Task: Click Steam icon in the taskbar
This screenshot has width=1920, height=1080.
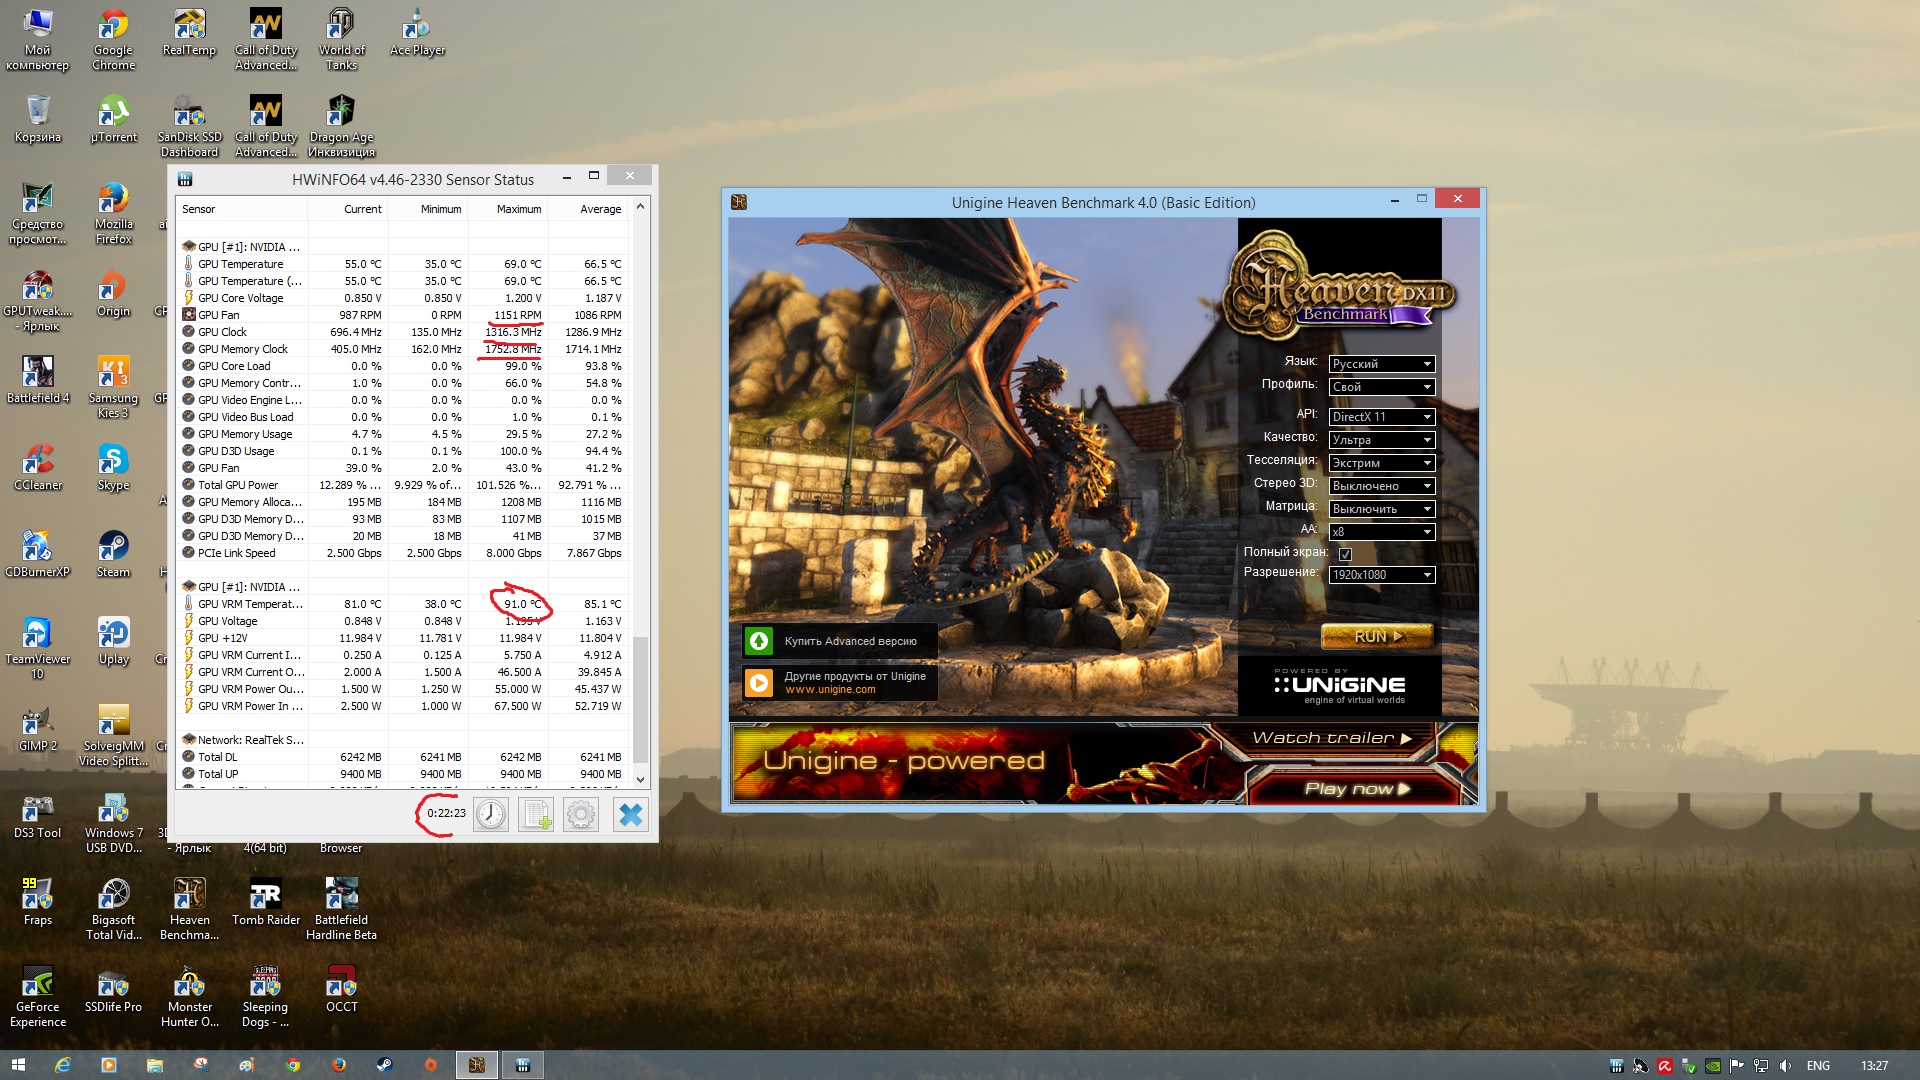Action: point(384,1065)
